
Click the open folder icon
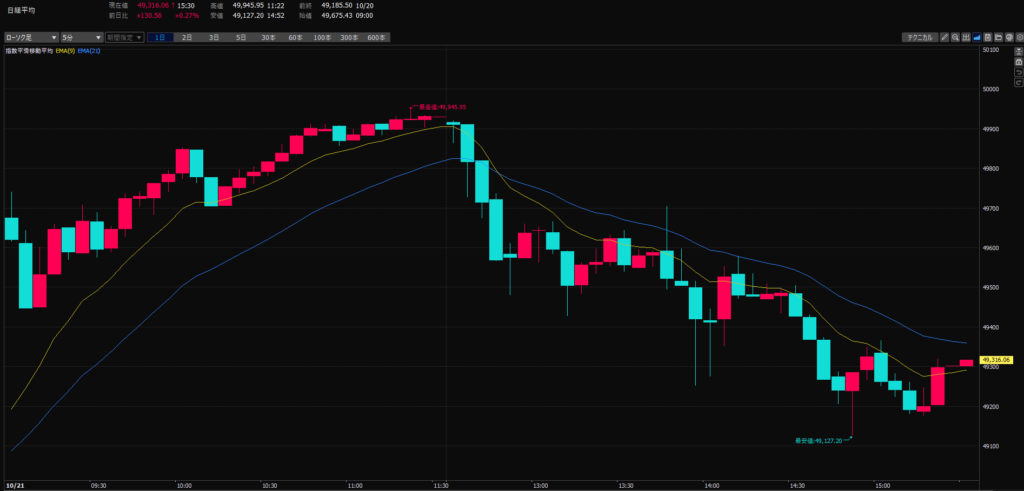click(x=1000, y=37)
